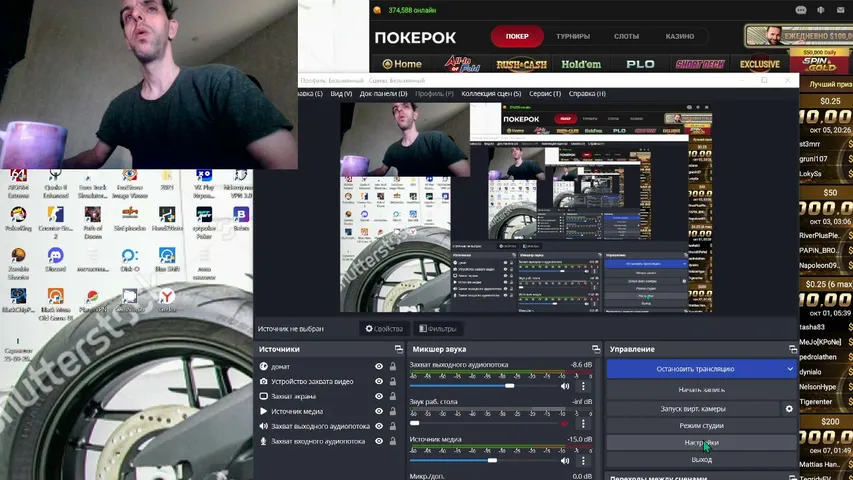The image size is (853, 480).
Task: Select the Hold'em game tab
Action: tap(581, 64)
